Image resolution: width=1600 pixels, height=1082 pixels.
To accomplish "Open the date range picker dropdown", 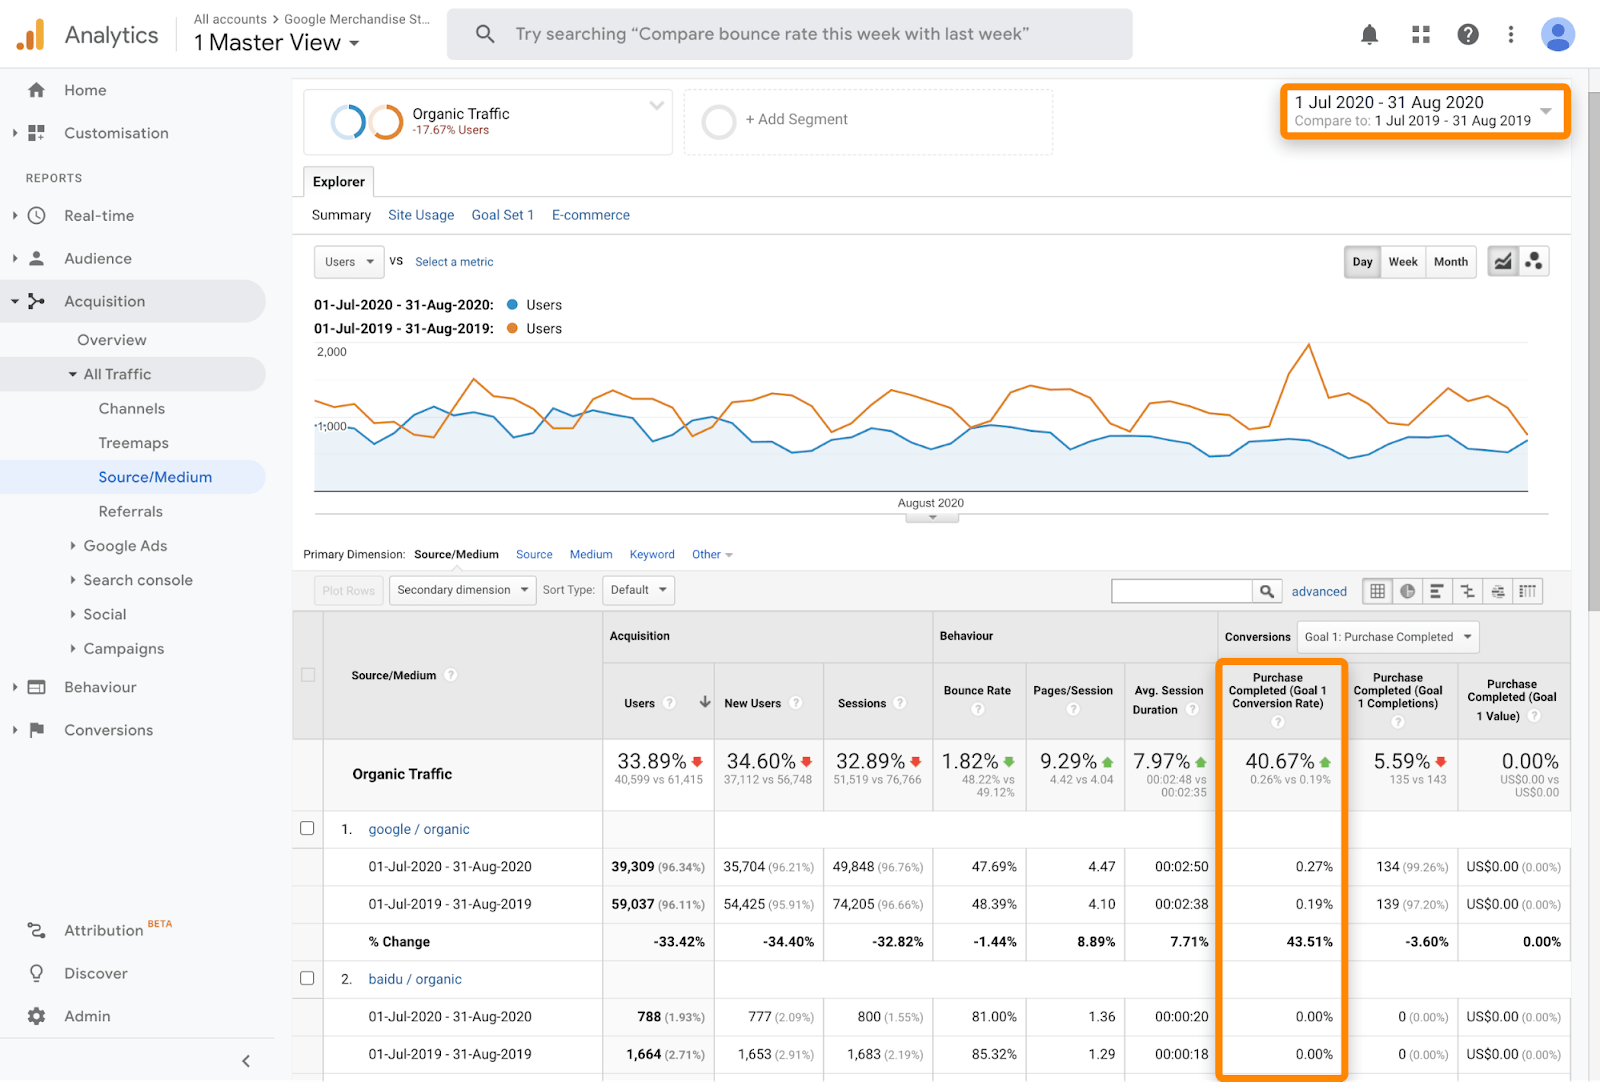I will [x=1424, y=111].
